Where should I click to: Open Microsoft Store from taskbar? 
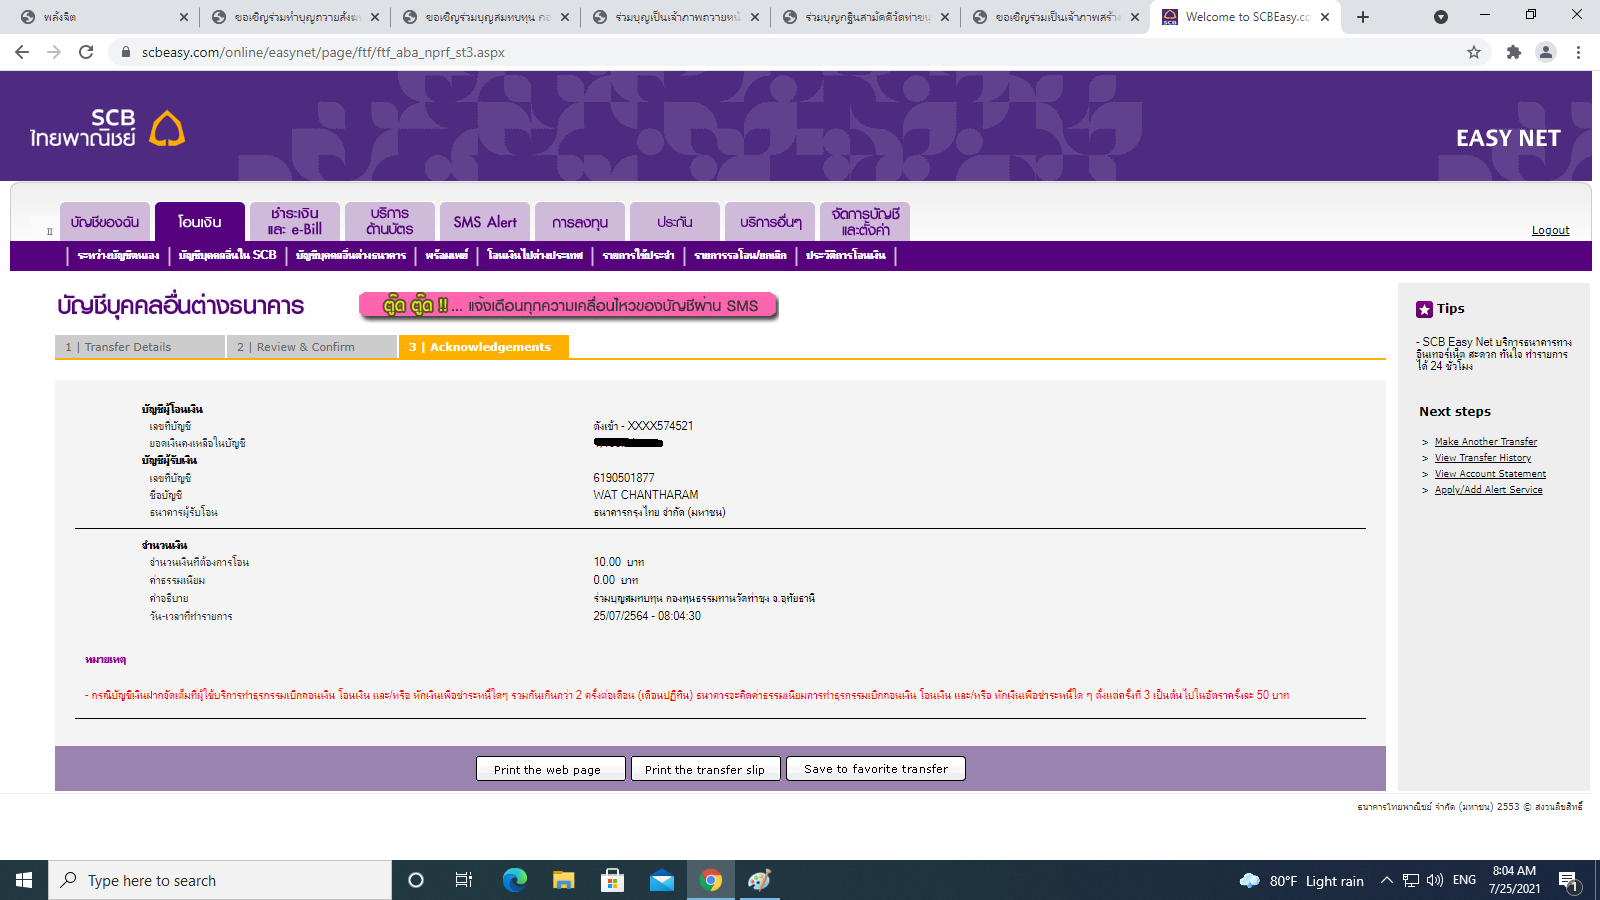tap(612, 880)
